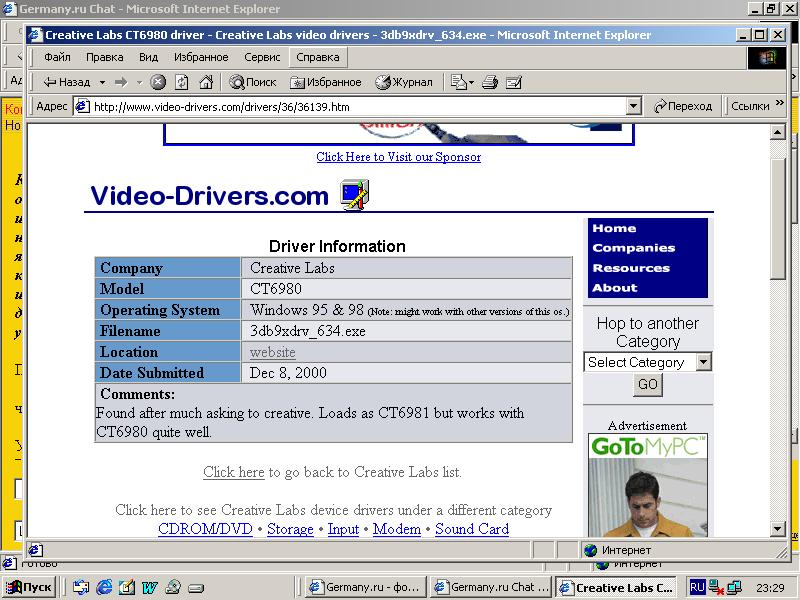Stop page loading with the Stop icon
Screen dimensions: 800x600
pyautogui.click(x=158, y=82)
